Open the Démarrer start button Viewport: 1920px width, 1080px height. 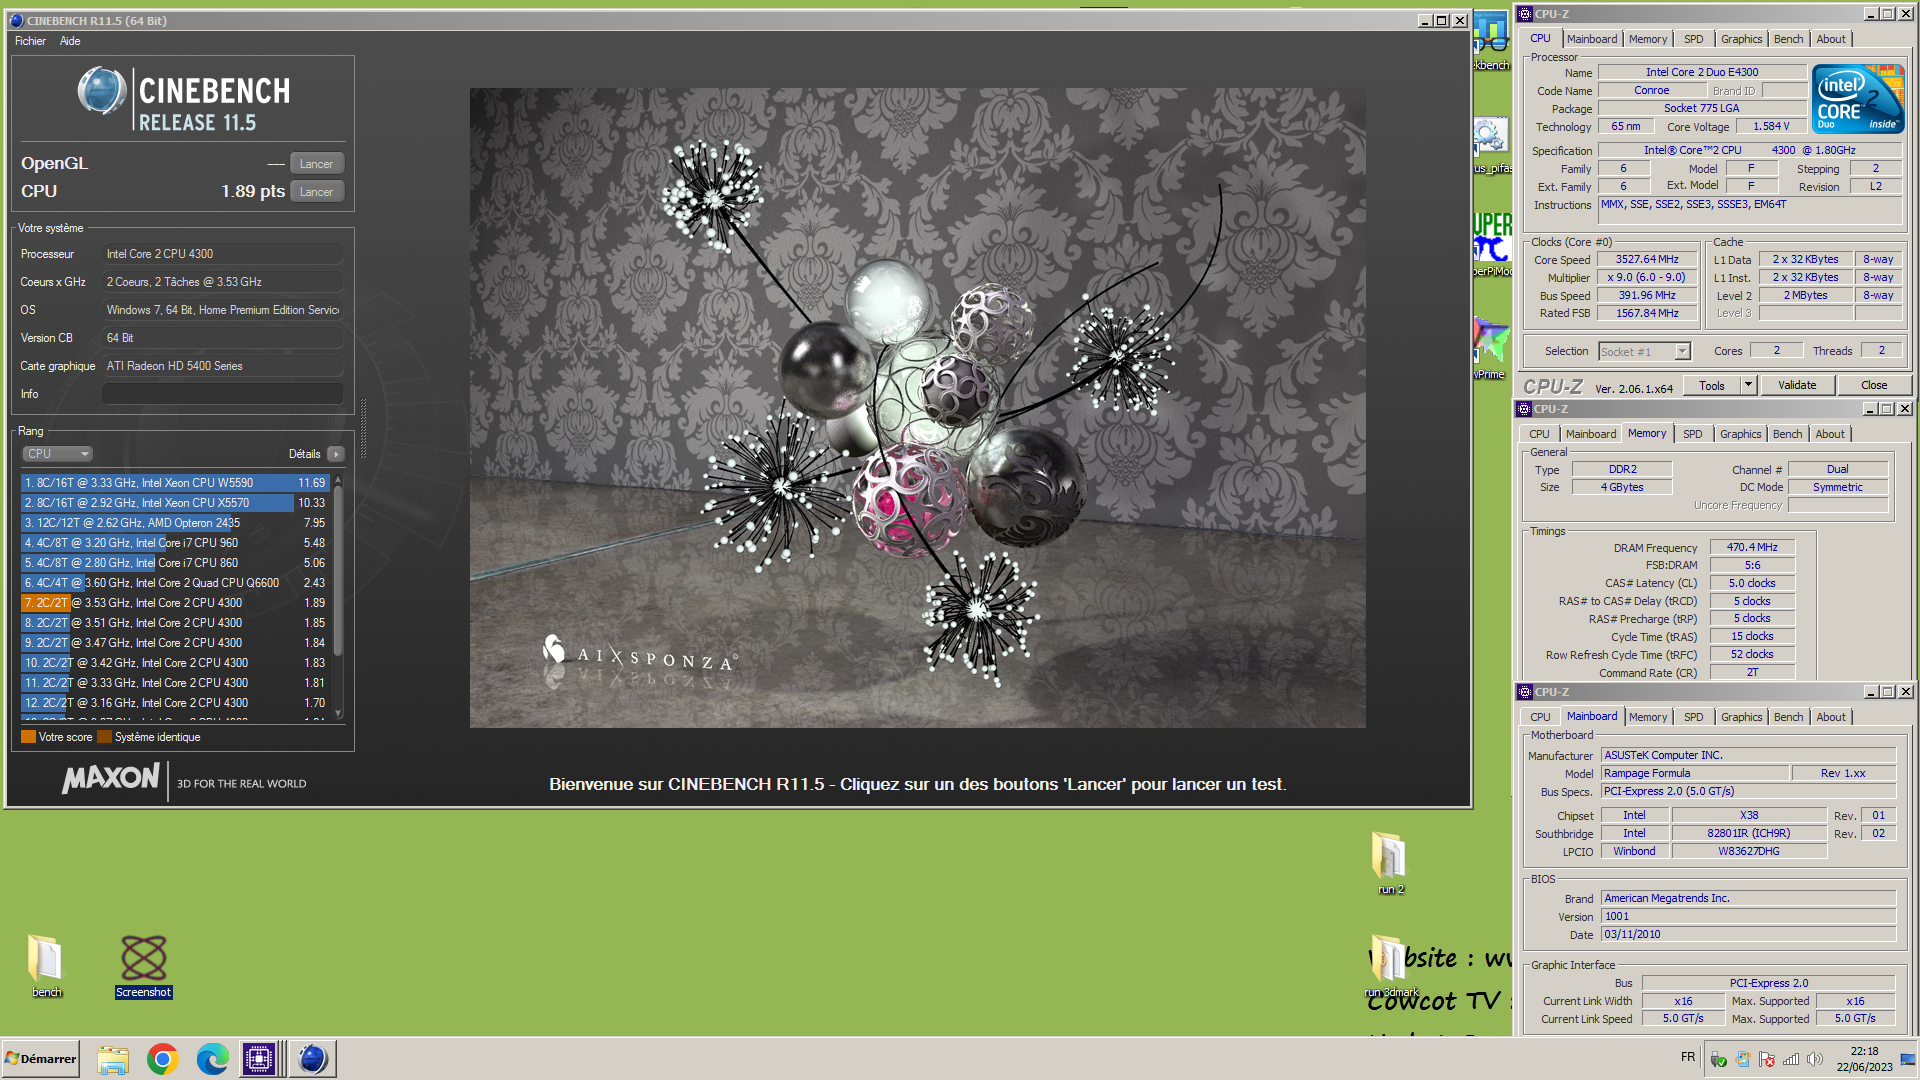(x=41, y=1059)
